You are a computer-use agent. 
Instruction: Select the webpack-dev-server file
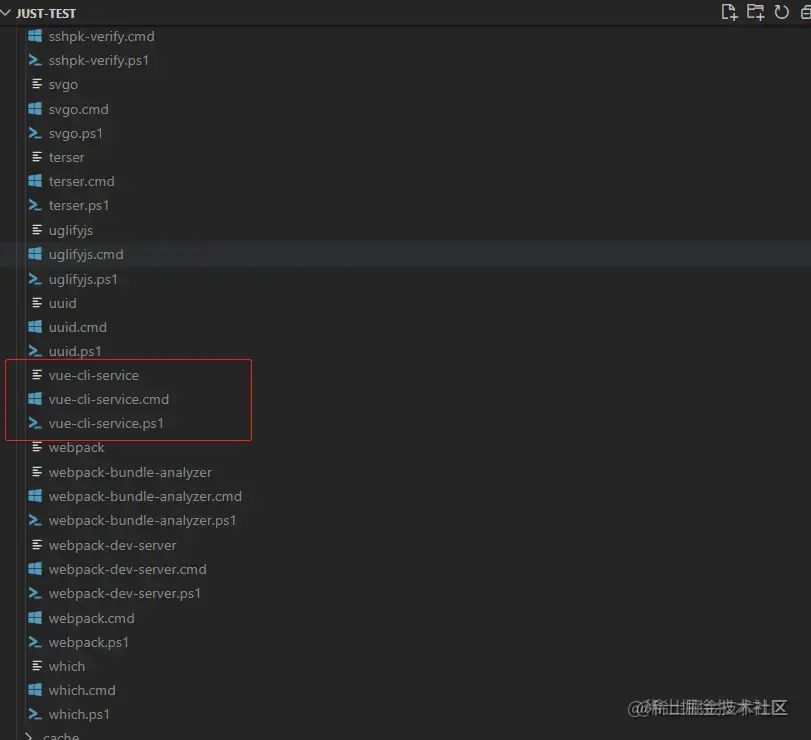(113, 545)
